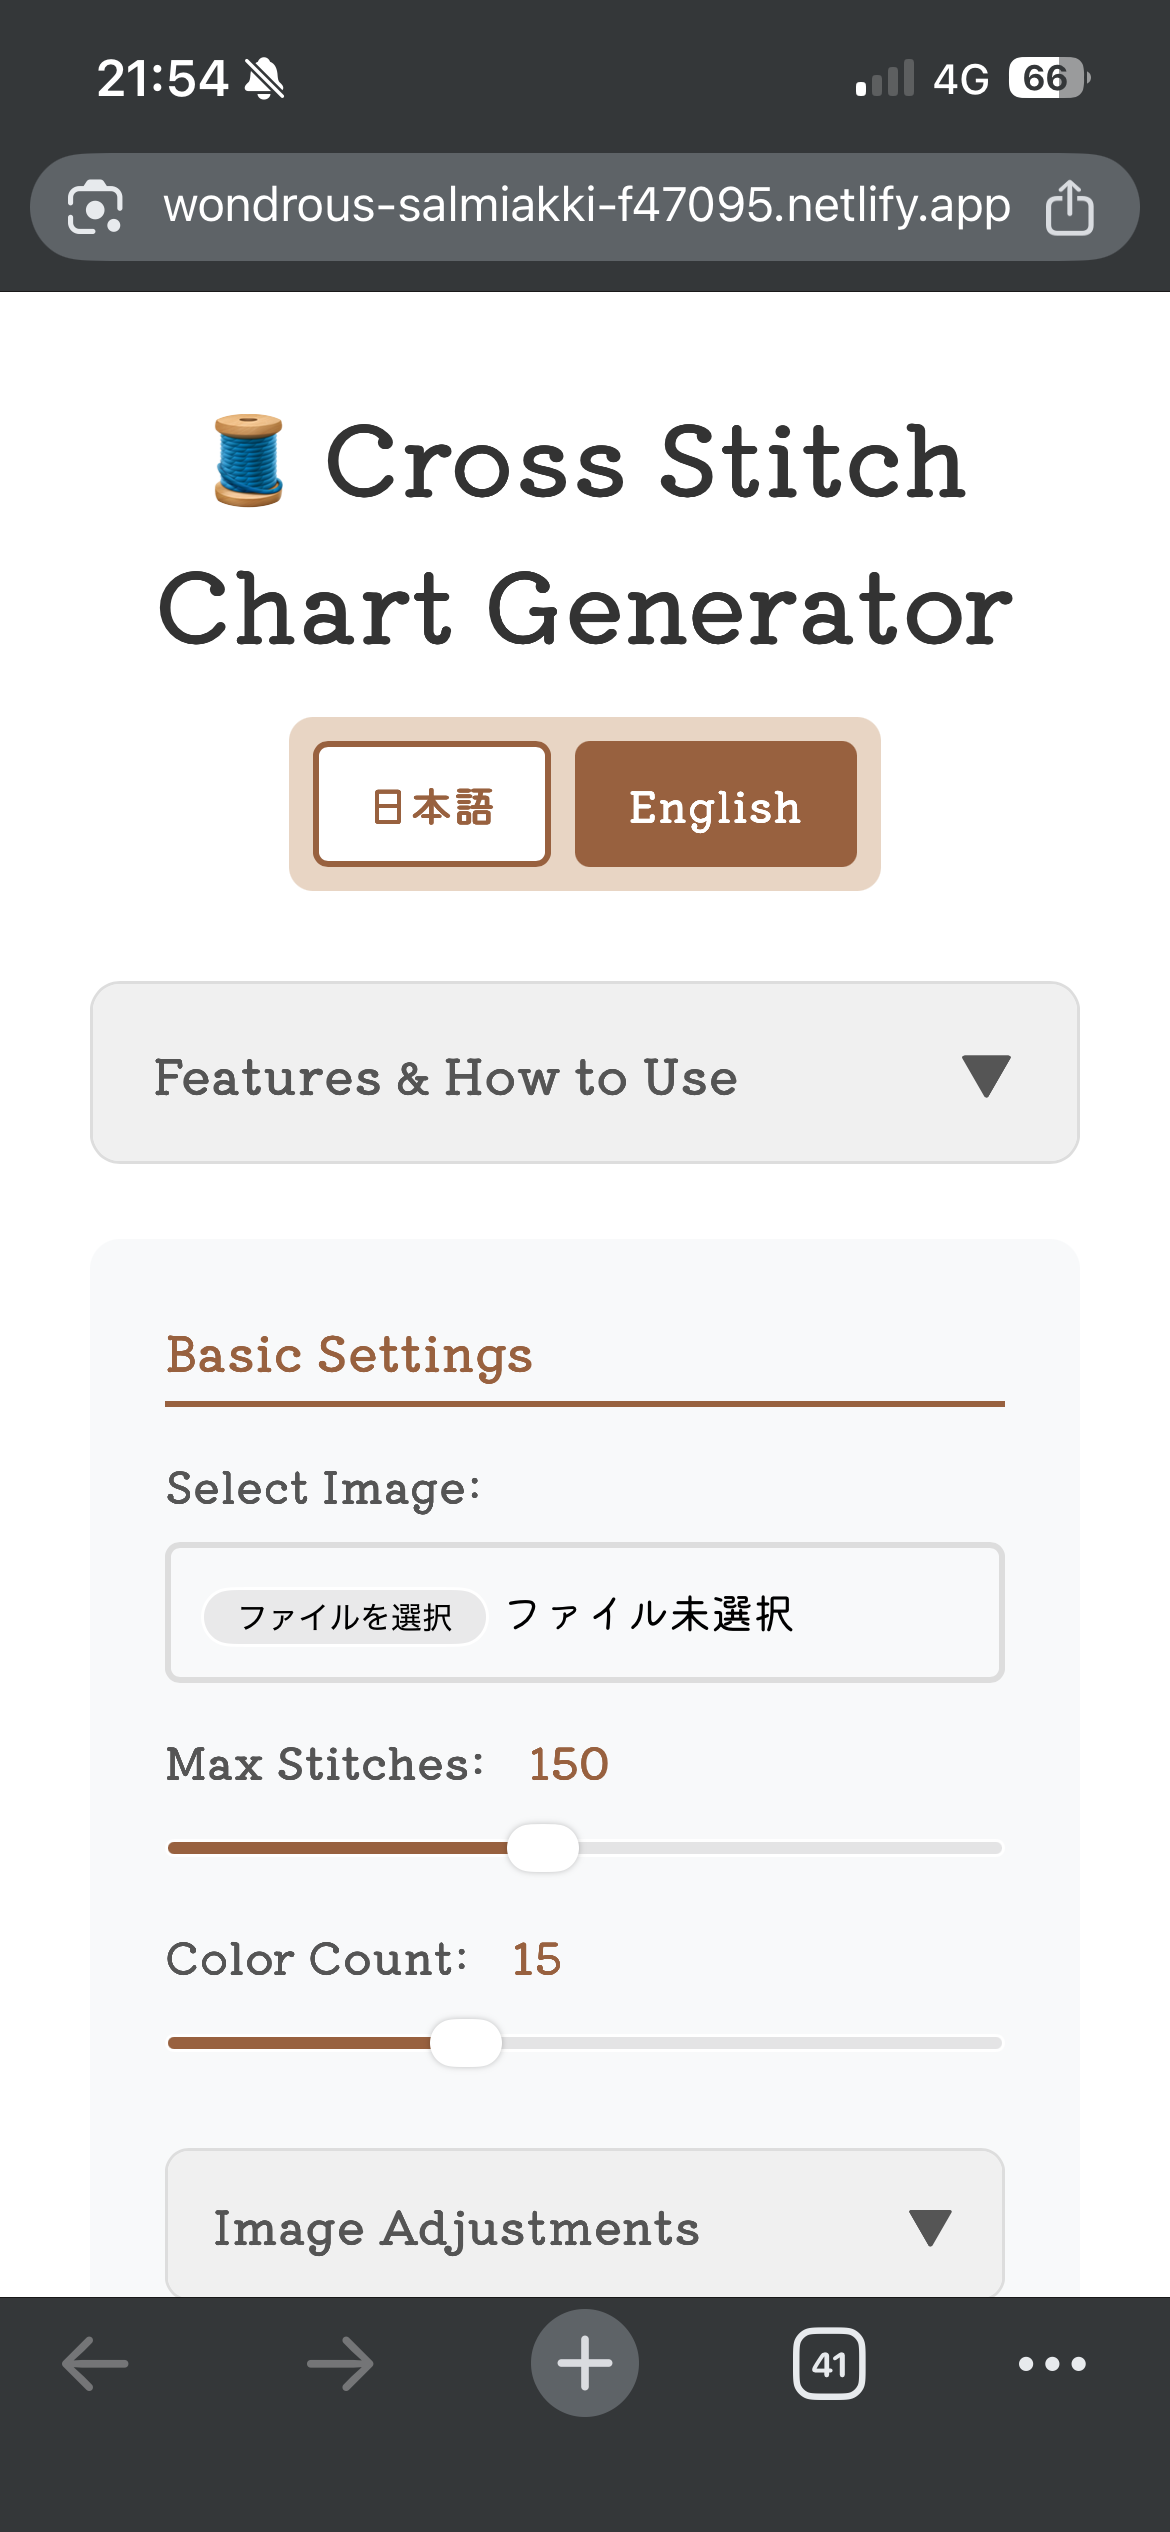This screenshot has height=2532, width=1170.
Task: Tap the share icon in the address bar
Action: pos(1071,207)
